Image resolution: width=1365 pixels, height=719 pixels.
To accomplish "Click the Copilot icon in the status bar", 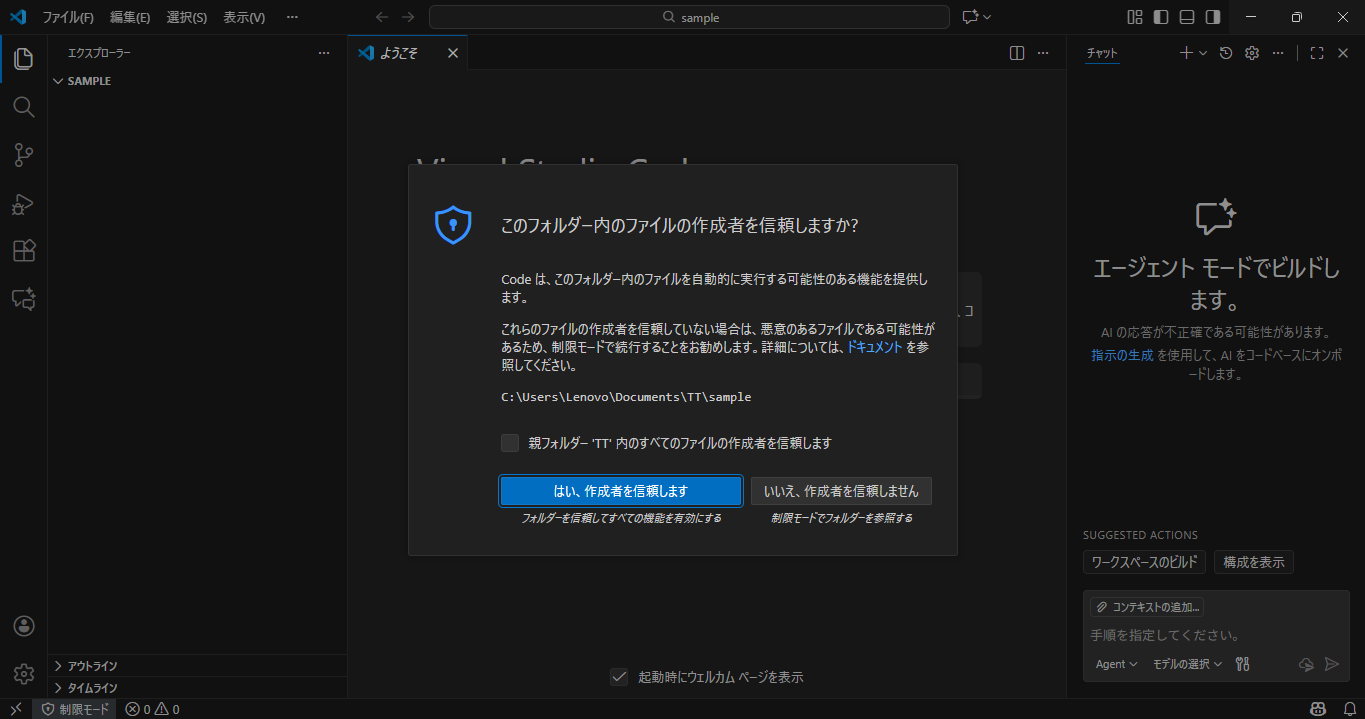I will pos(1318,709).
